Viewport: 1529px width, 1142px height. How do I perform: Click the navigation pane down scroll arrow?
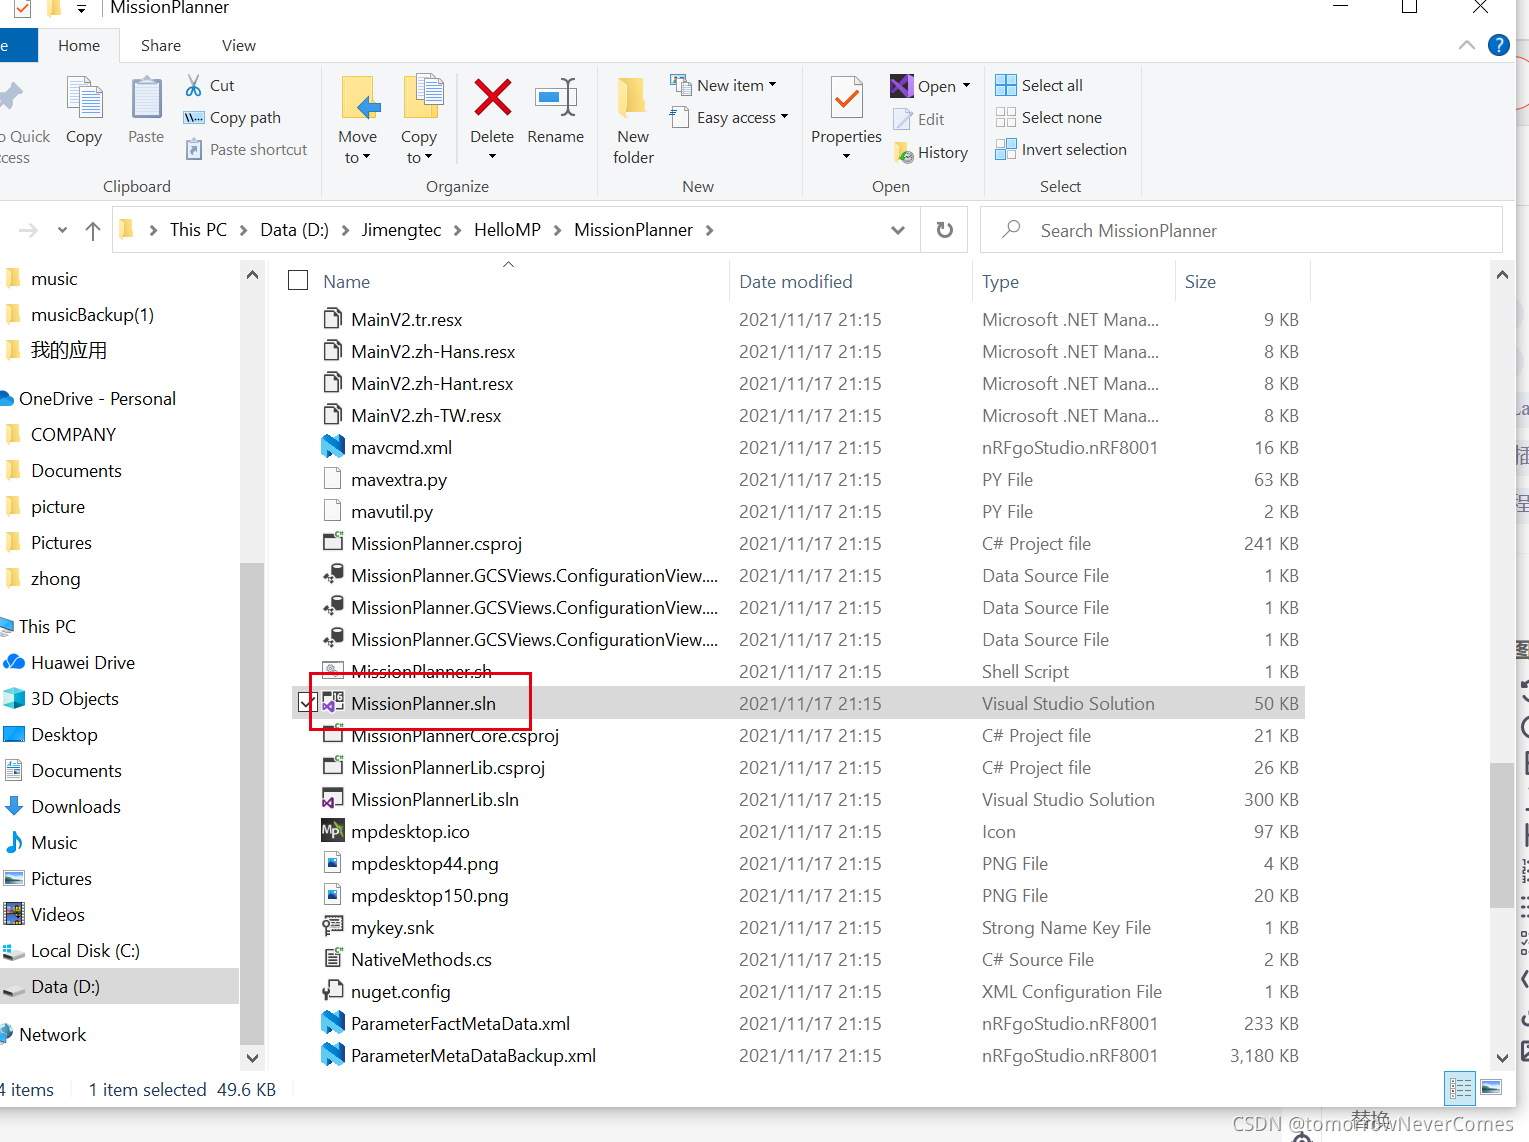coord(252,1057)
